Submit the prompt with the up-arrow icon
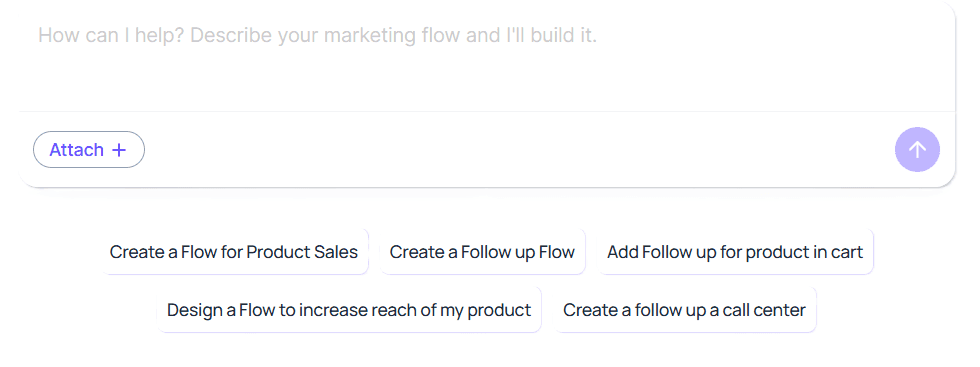Screen dimensions: 980x367 tap(917, 149)
